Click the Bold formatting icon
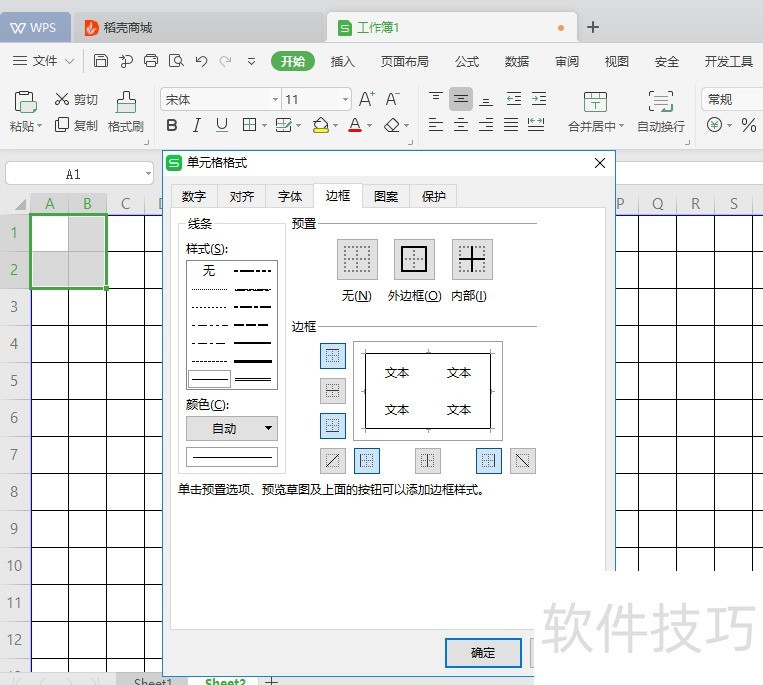 click(172, 125)
